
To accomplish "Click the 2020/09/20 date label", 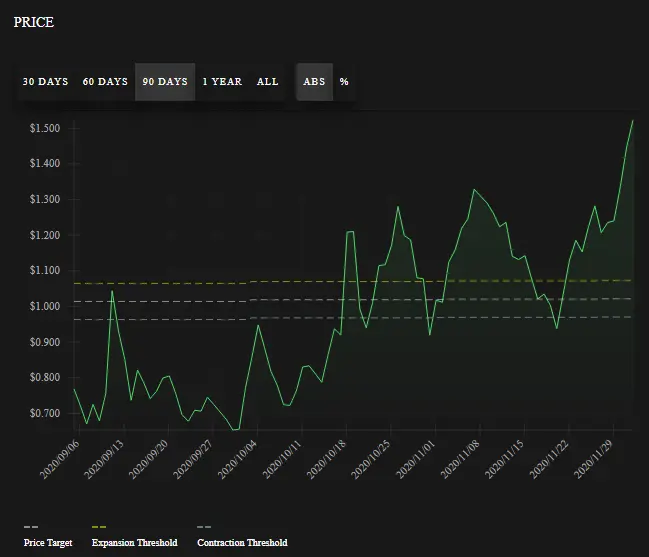I will pos(149,459).
